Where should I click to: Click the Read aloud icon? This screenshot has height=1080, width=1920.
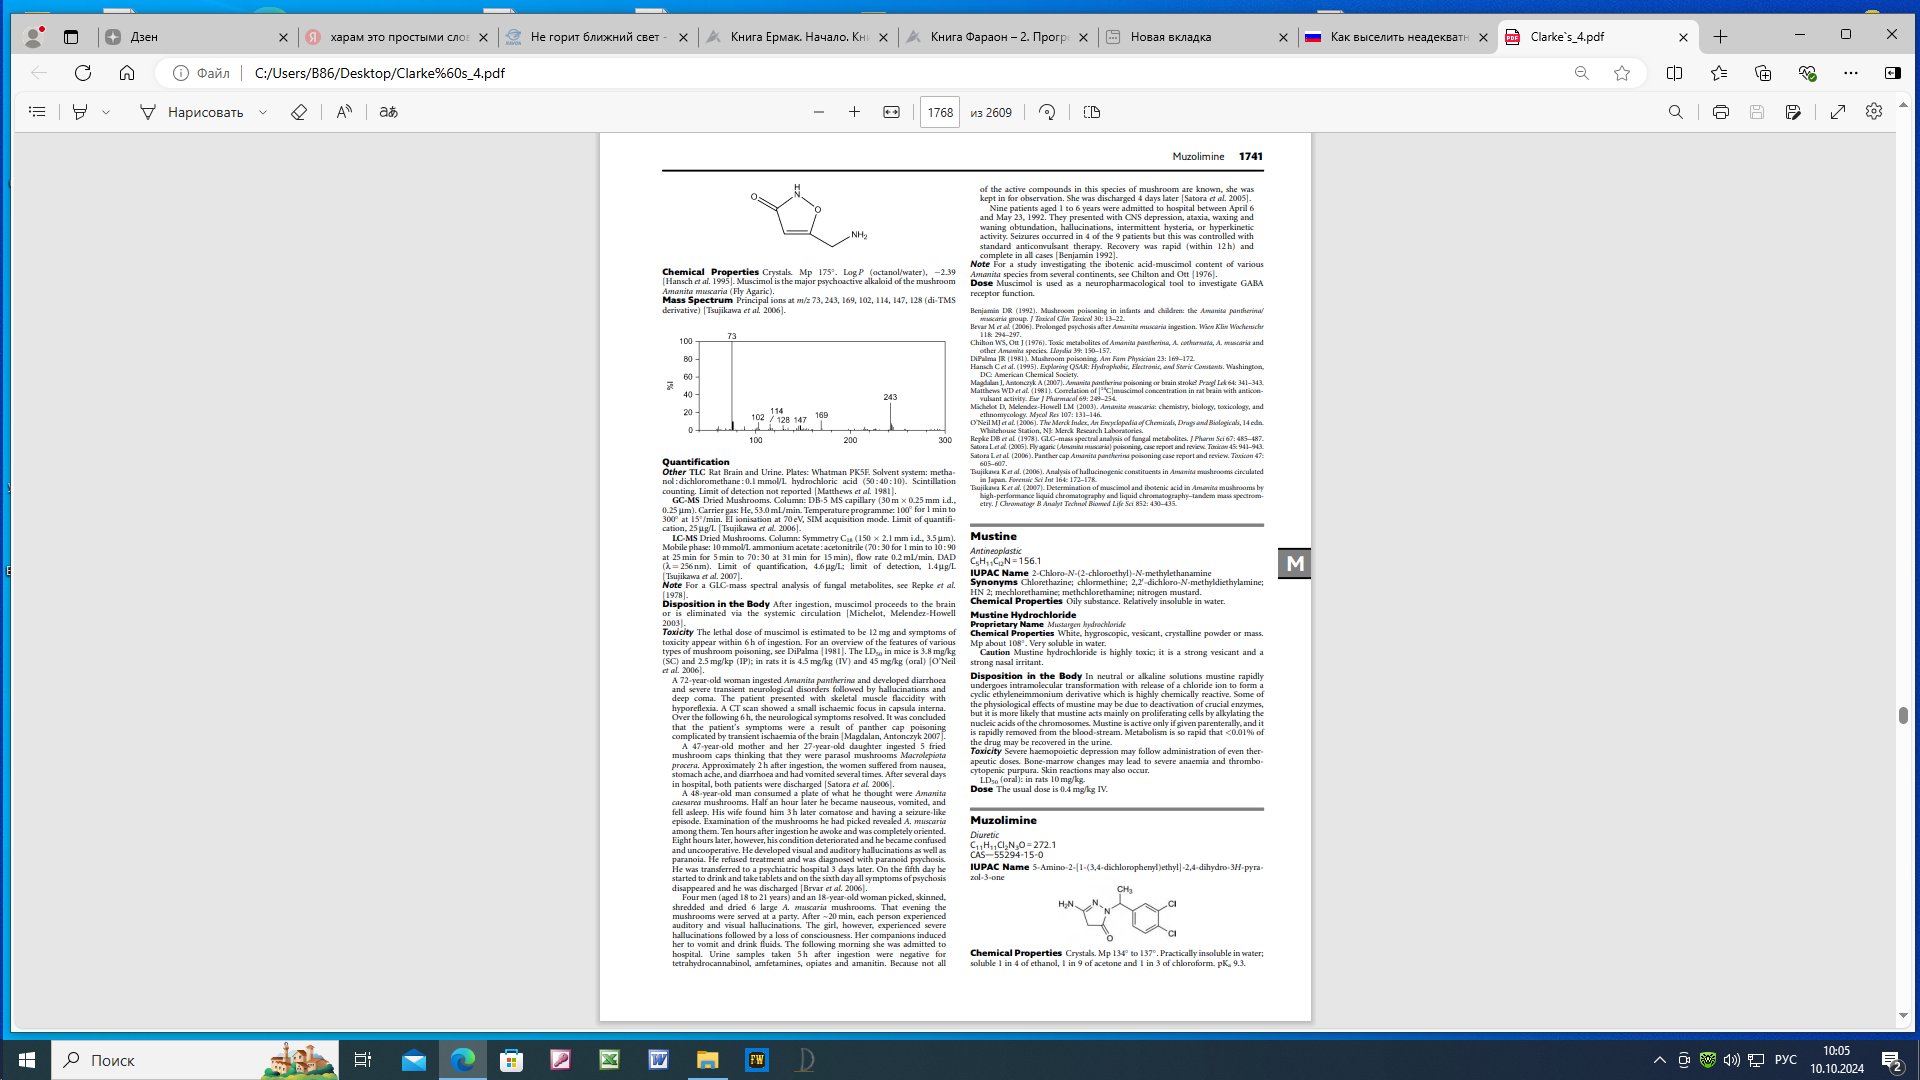click(344, 112)
